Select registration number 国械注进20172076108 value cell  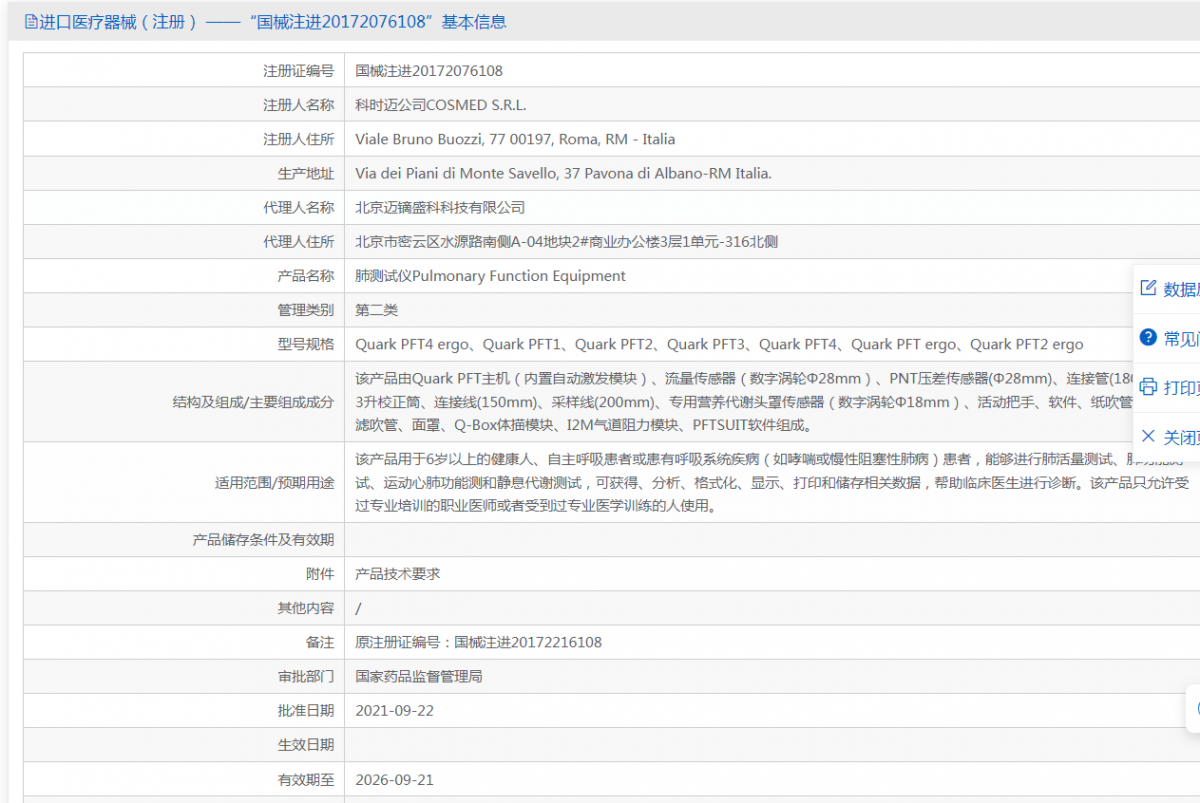tap(429, 71)
